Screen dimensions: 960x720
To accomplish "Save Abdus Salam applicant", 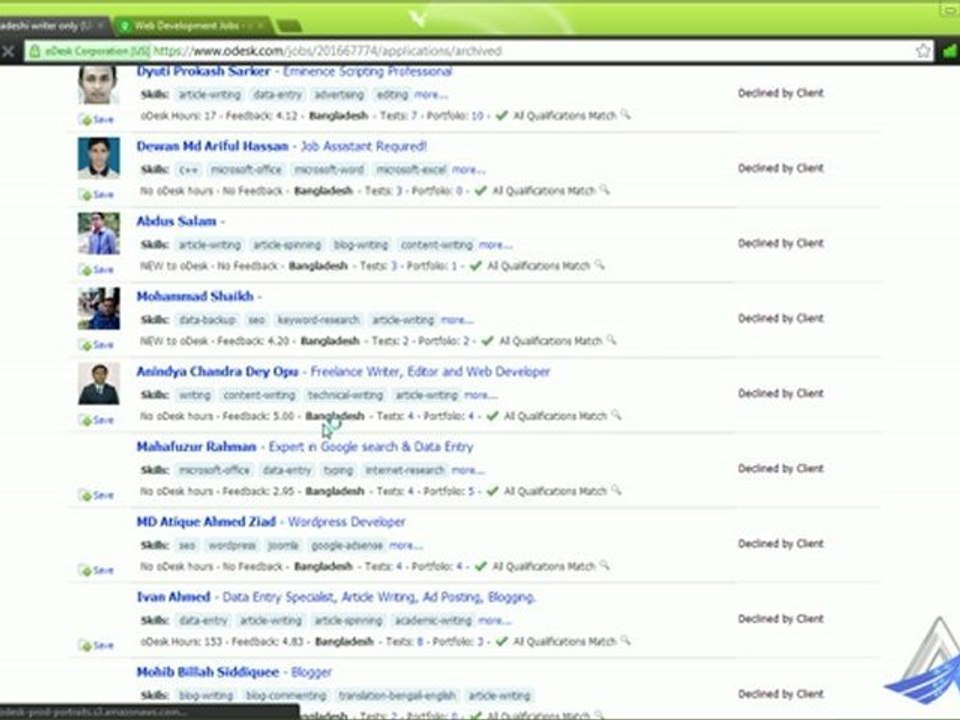I will click(x=97, y=270).
